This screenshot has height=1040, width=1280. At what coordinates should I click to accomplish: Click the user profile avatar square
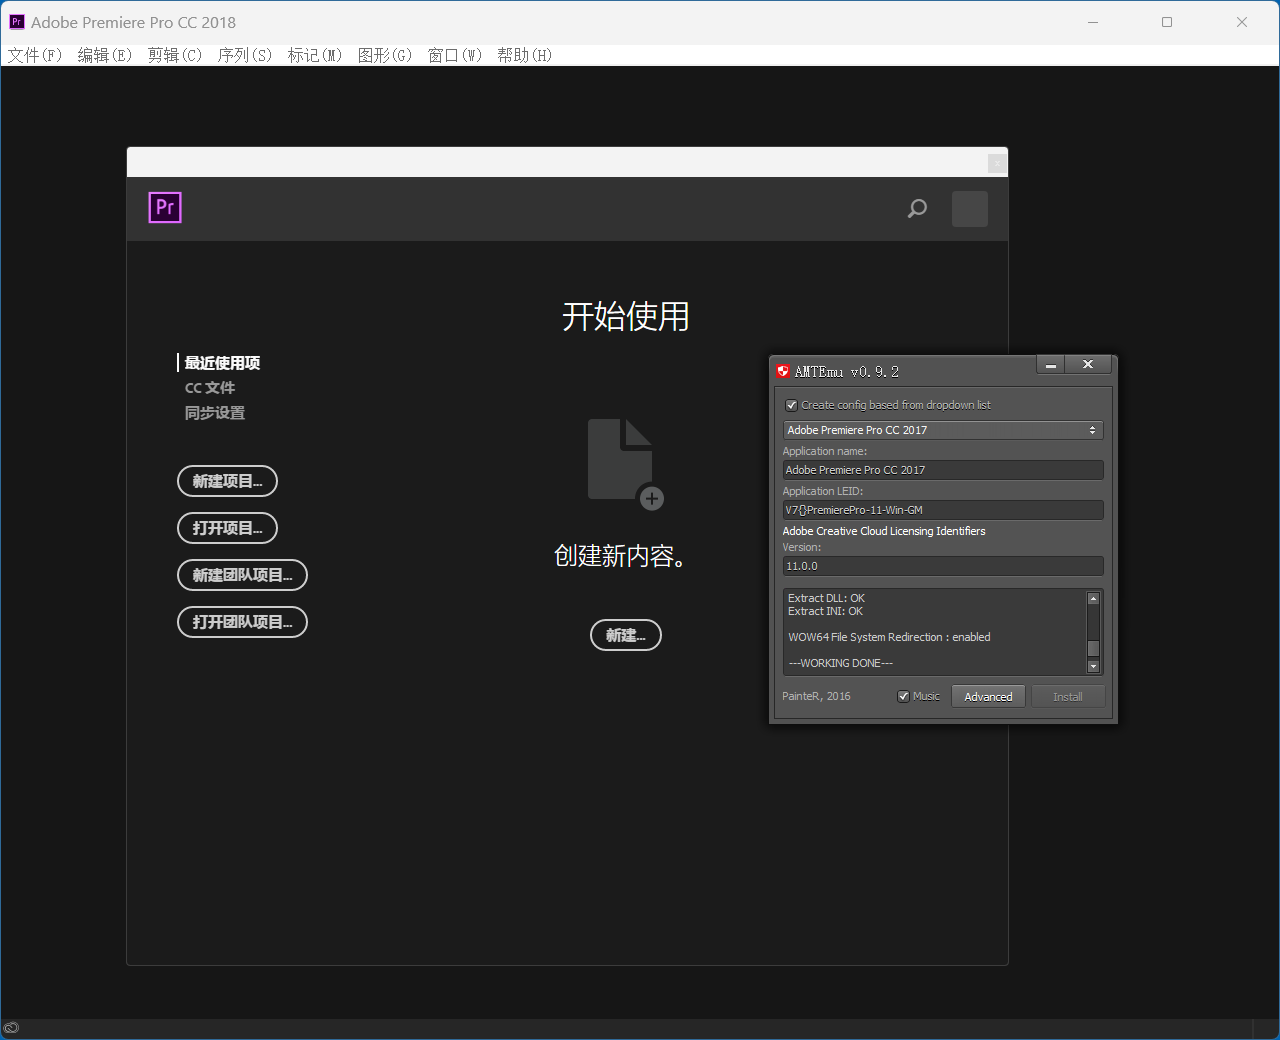point(970,209)
